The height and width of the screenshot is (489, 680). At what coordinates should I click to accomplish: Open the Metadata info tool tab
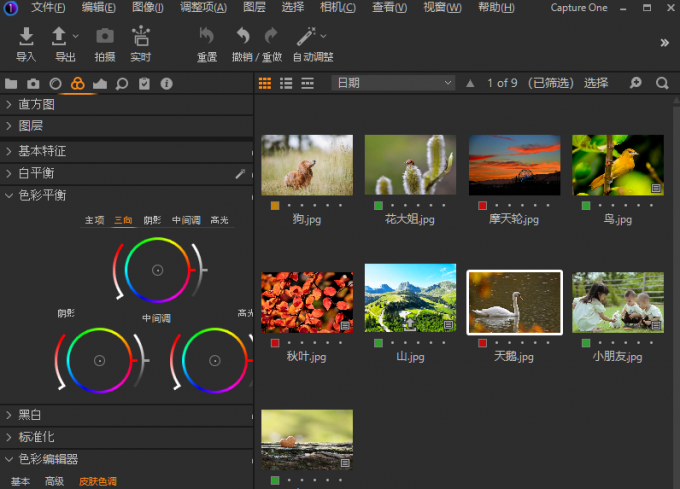(x=167, y=84)
